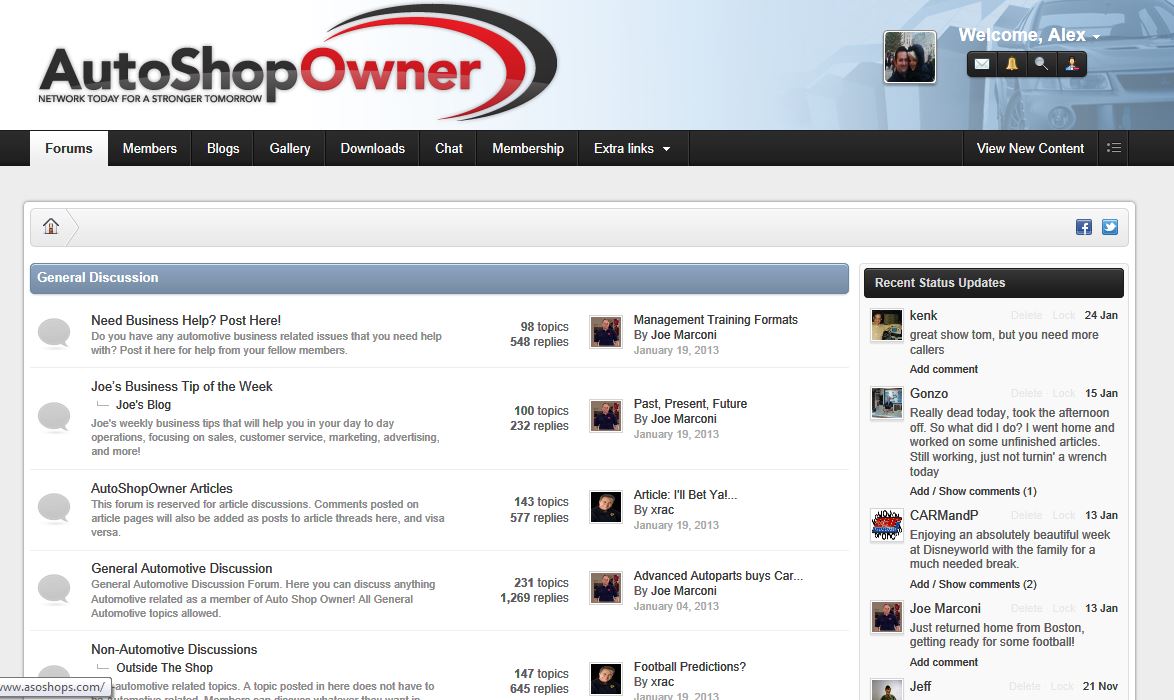Go to the Gallery tab
Screen dimensions: 1174x700
(x=290, y=148)
